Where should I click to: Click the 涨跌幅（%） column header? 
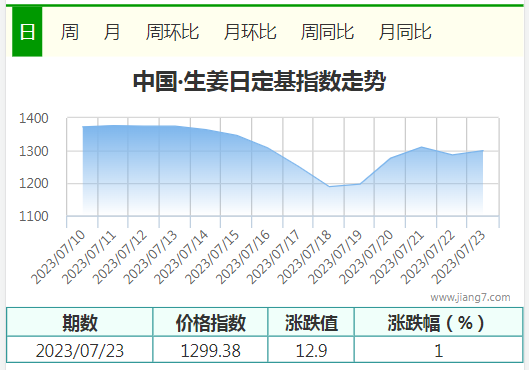tap(439, 322)
